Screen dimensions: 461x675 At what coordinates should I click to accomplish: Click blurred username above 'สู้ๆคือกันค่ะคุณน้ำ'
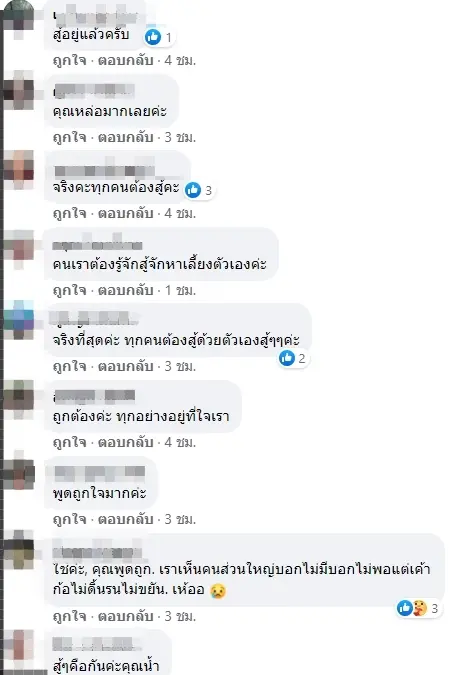(97, 644)
